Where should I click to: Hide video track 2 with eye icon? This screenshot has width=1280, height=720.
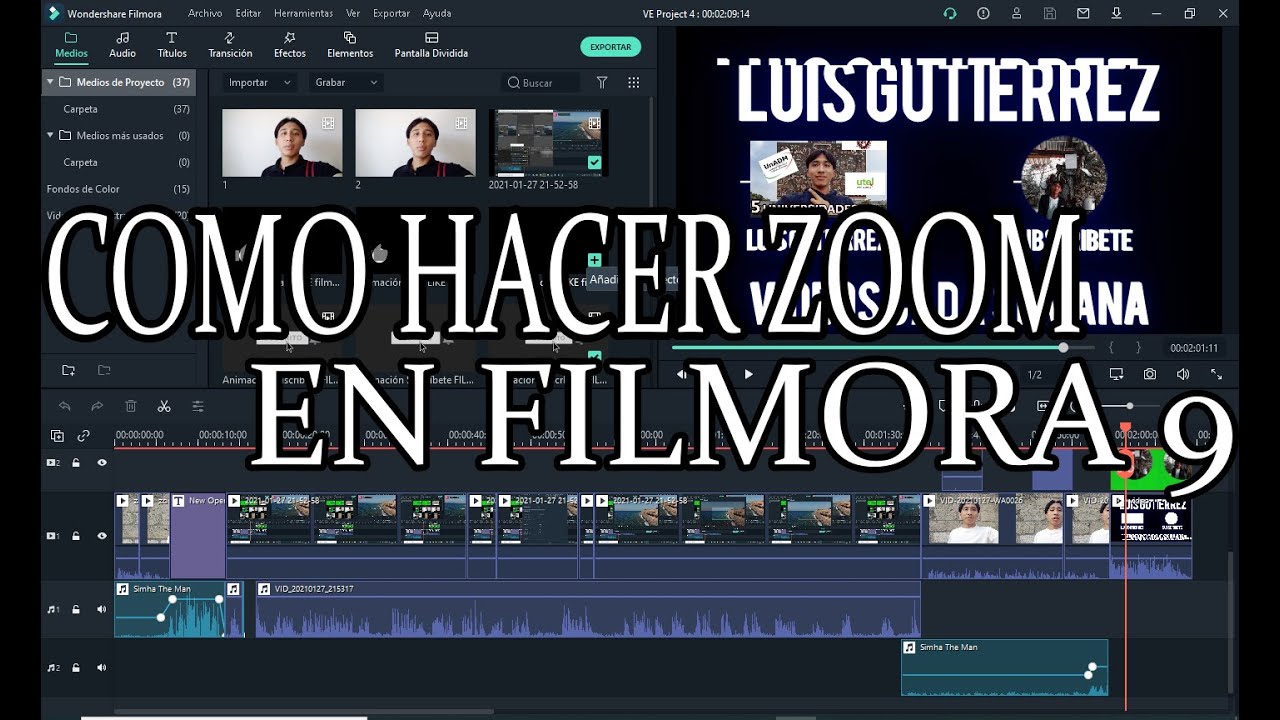pyautogui.click(x=102, y=463)
